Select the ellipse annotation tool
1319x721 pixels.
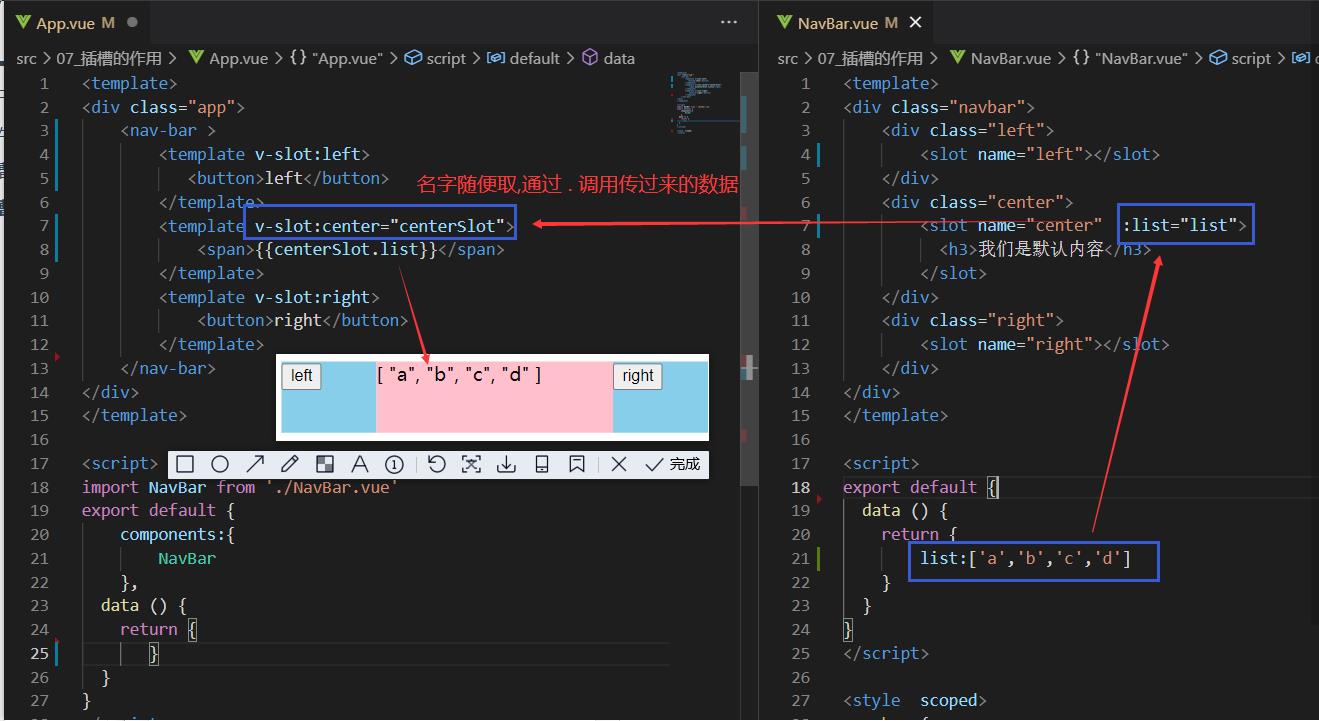(x=220, y=464)
